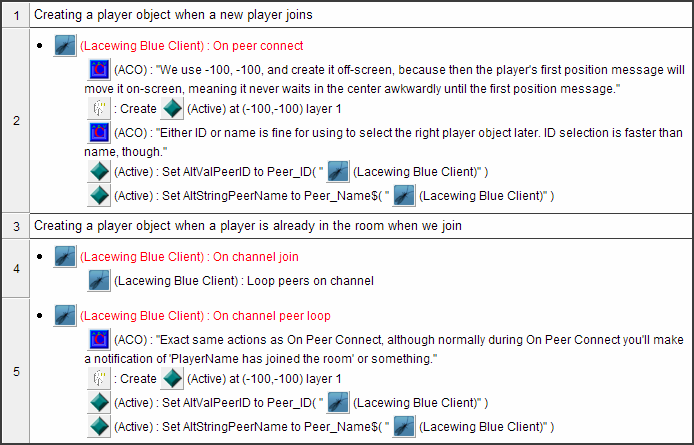Screen dimensions: 694x445
Task: Click the Create Active at (-100,-100) action in event 5
Action: [x=214, y=379]
